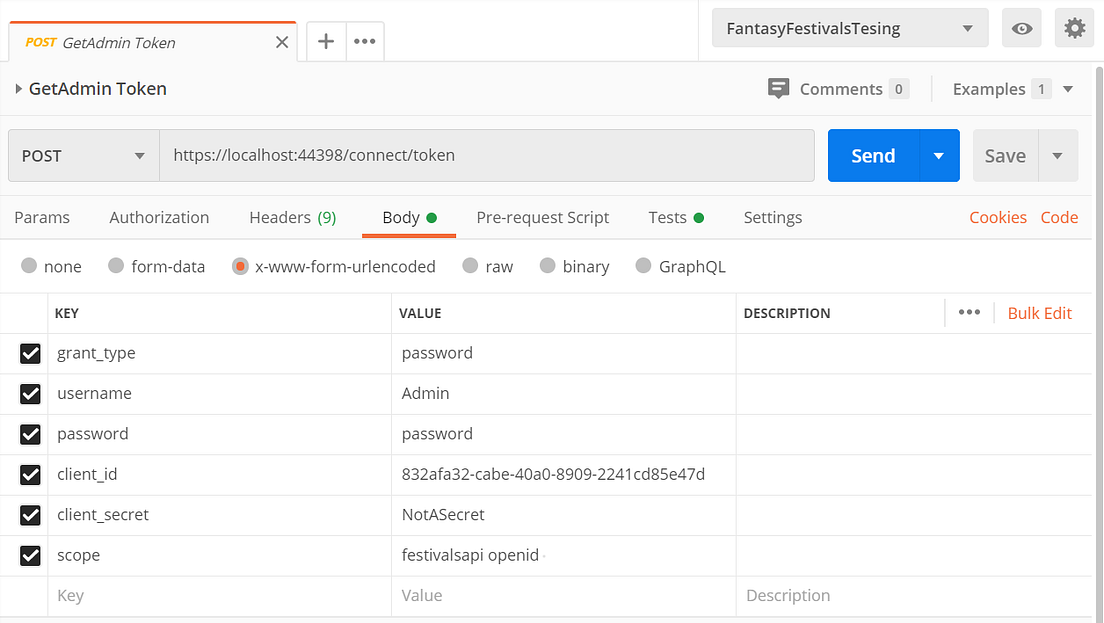
Task: Open the POST method dropdown
Action: 83,155
